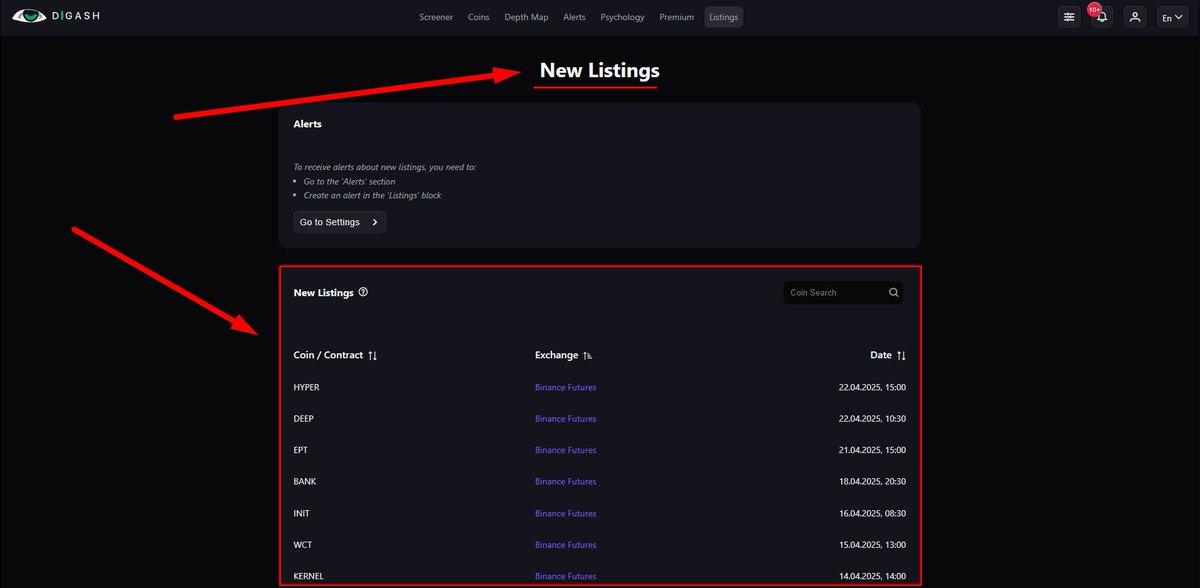This screenshot has width=1200, height=588.
Task: Click the INIT coin name
Action: coord(302,513)
